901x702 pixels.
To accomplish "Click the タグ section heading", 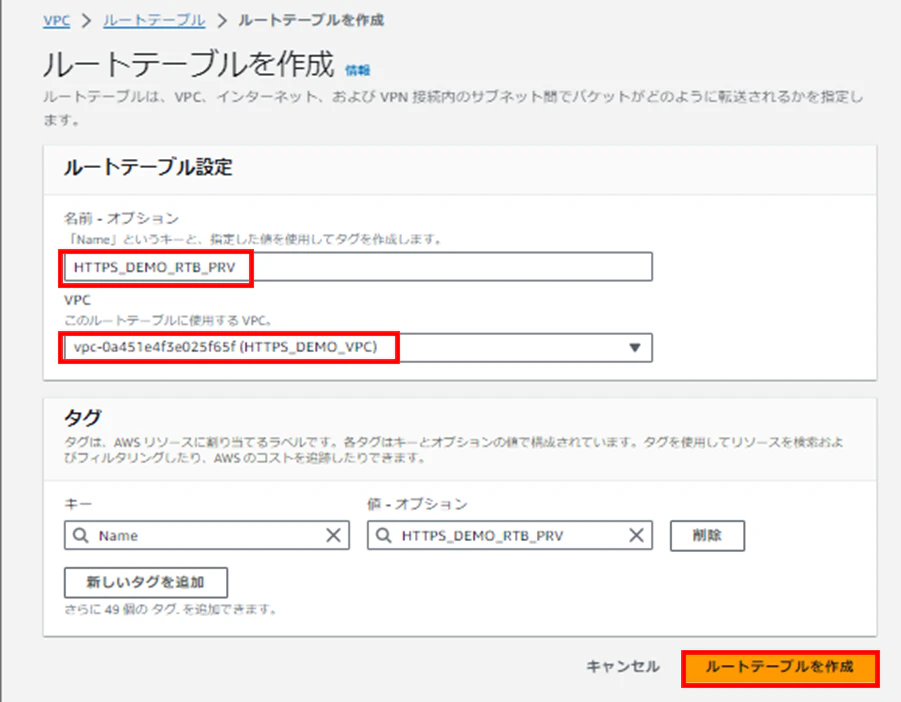I will (83, 417).
